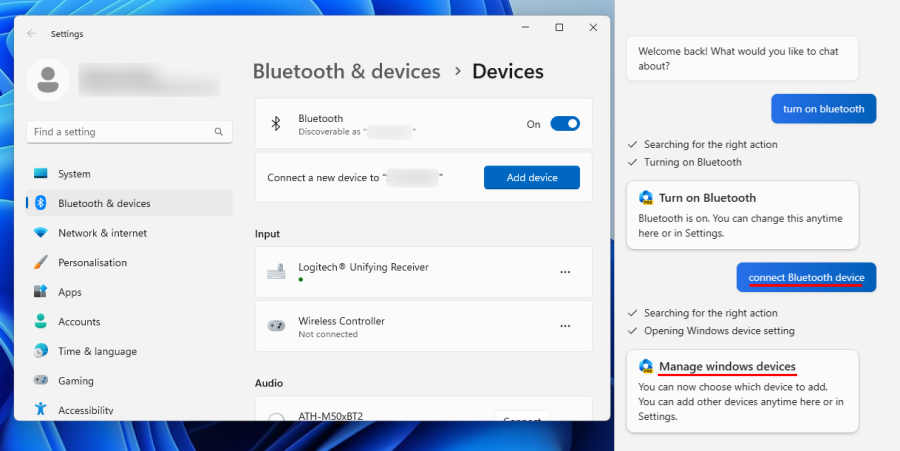Open the Accounts settings page
Image resolution: width=900 pixels, height=451 pixels.
pyautogui.click(x=79, y=322)
